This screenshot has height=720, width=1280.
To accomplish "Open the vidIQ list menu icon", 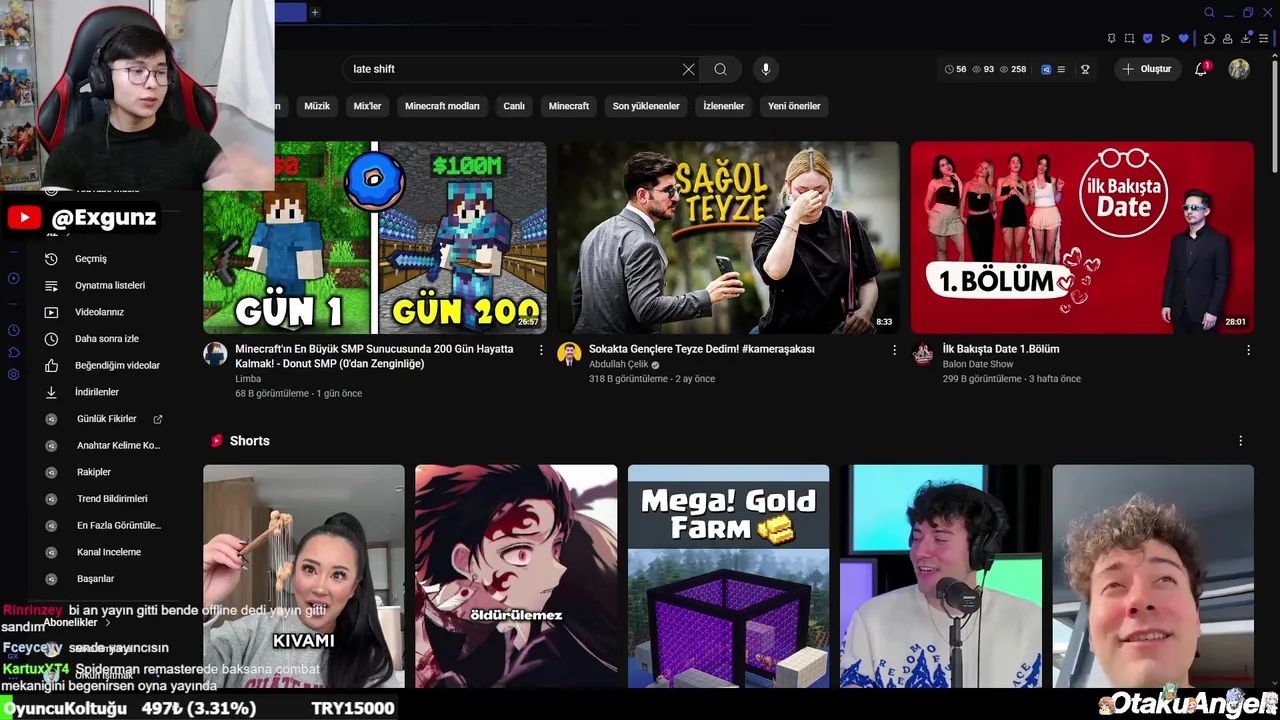I will 1061,69.
